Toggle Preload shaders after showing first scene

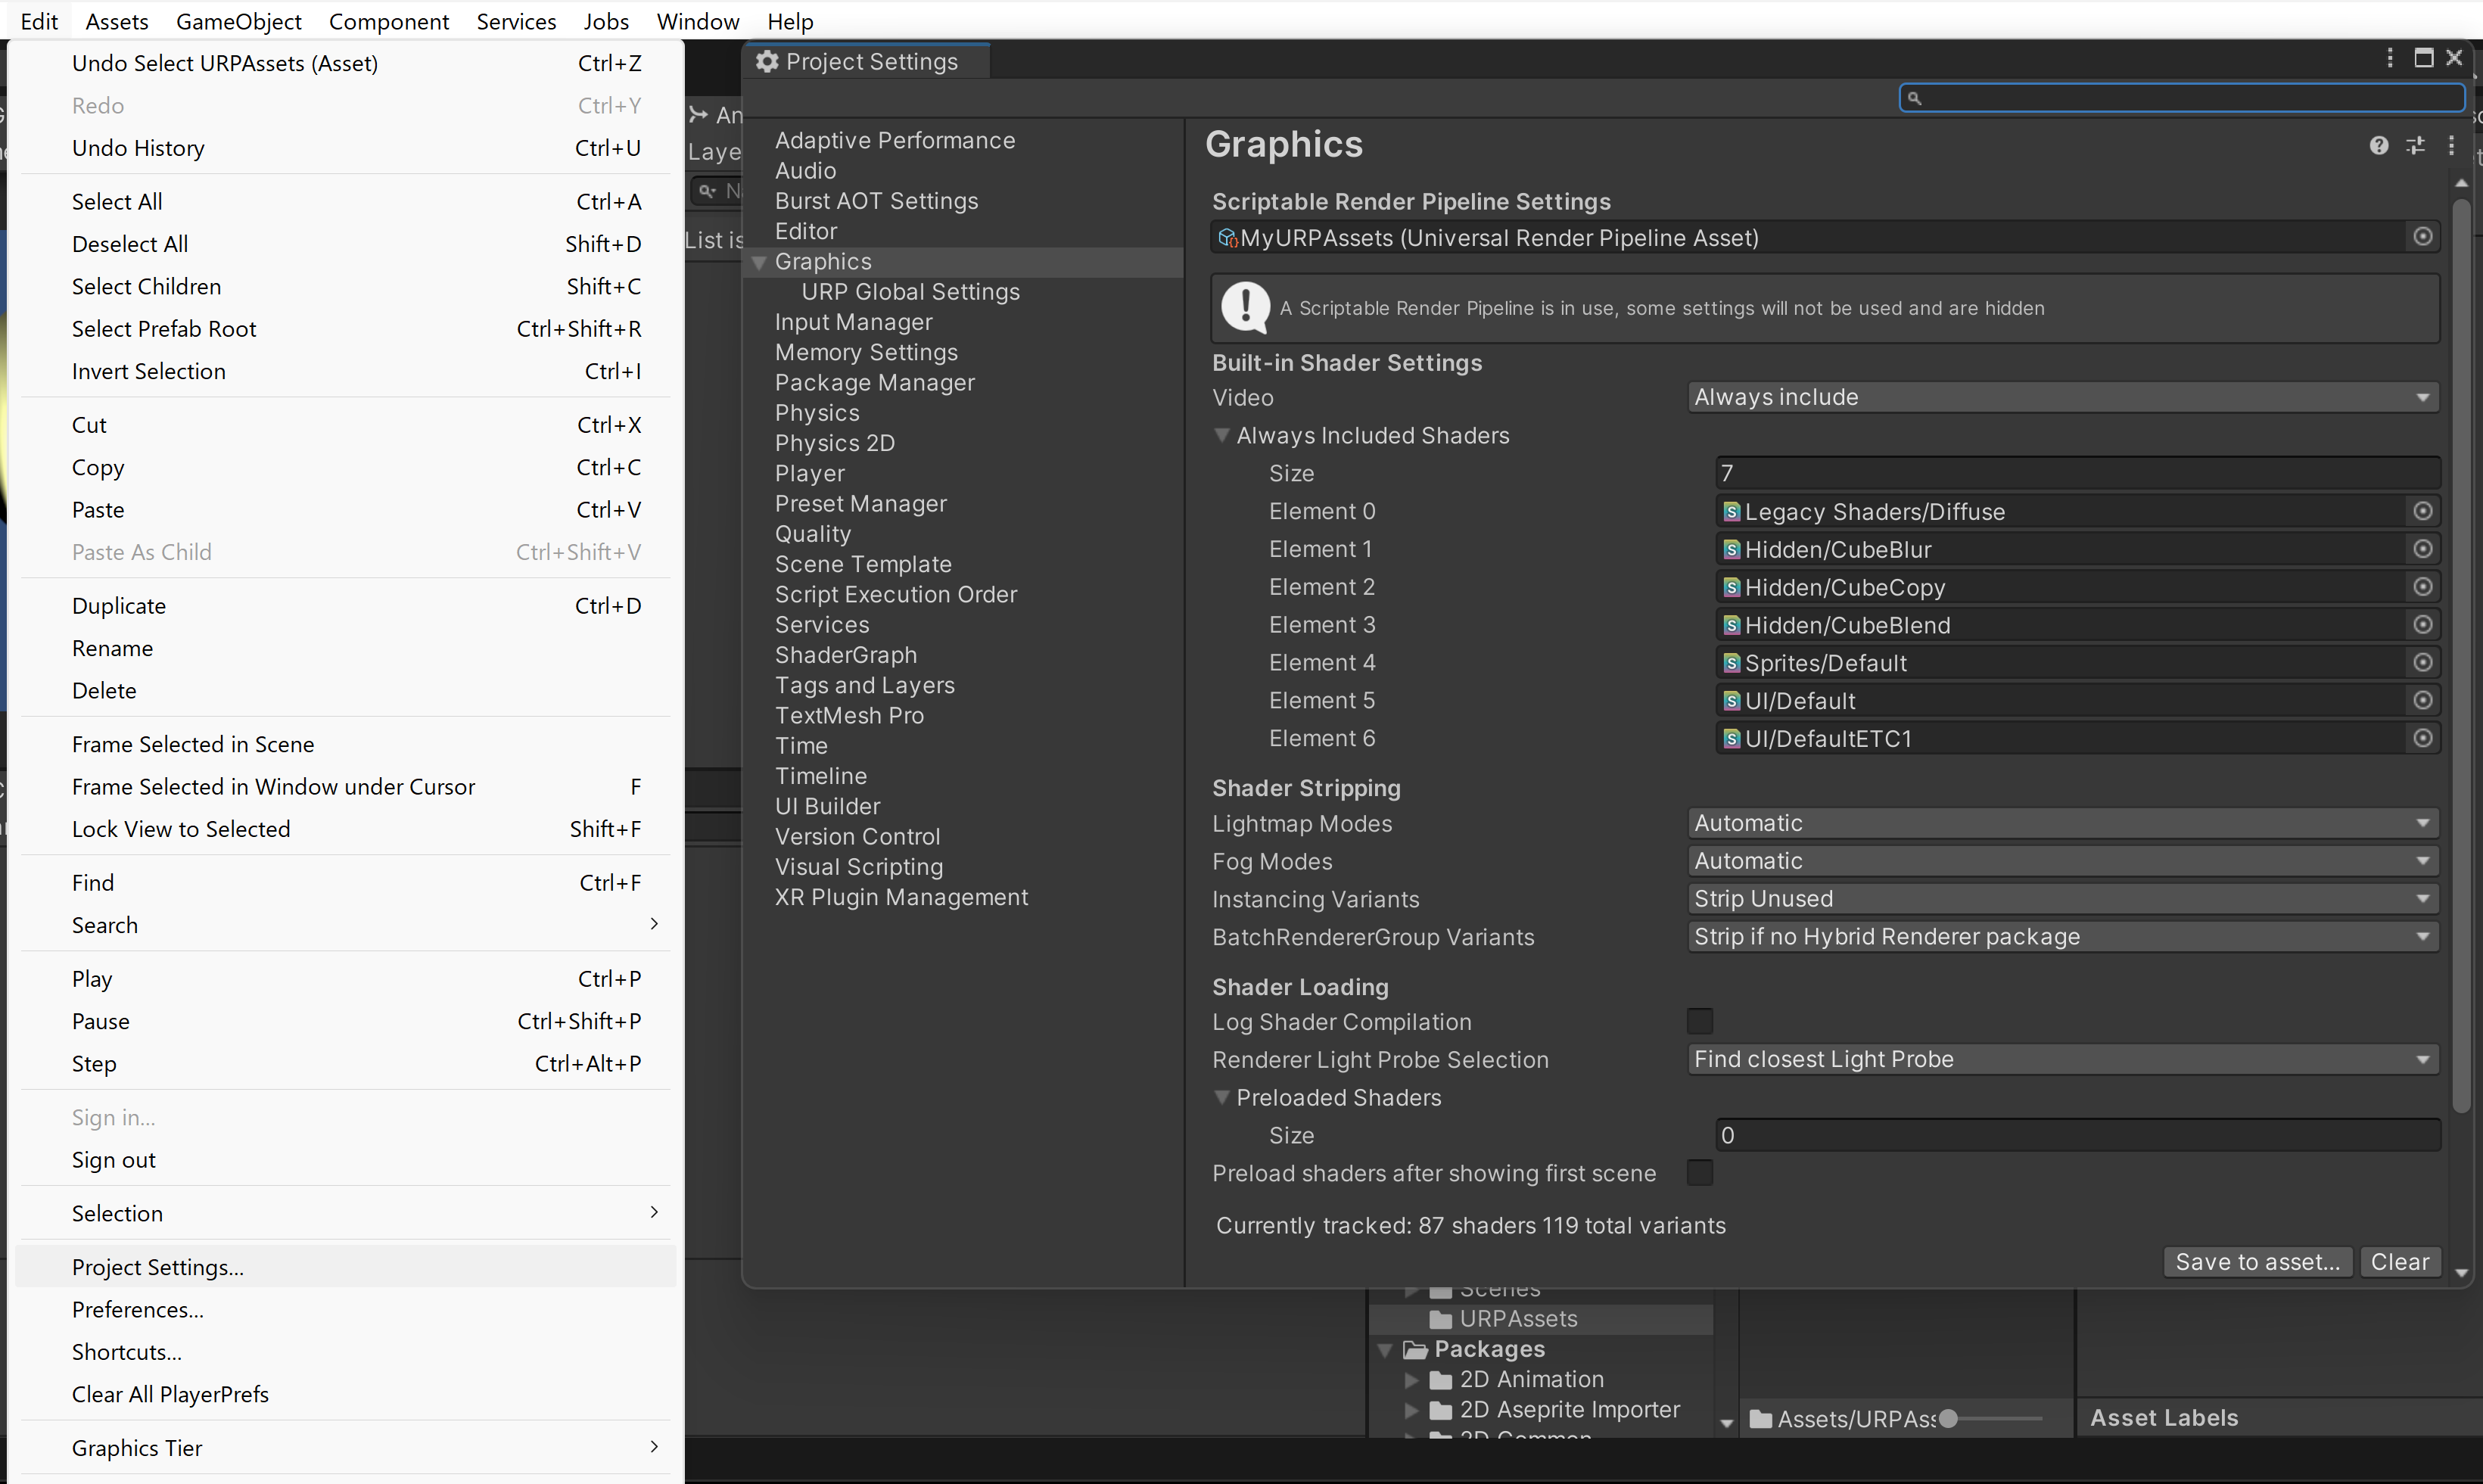(x=1699, y=1172)
